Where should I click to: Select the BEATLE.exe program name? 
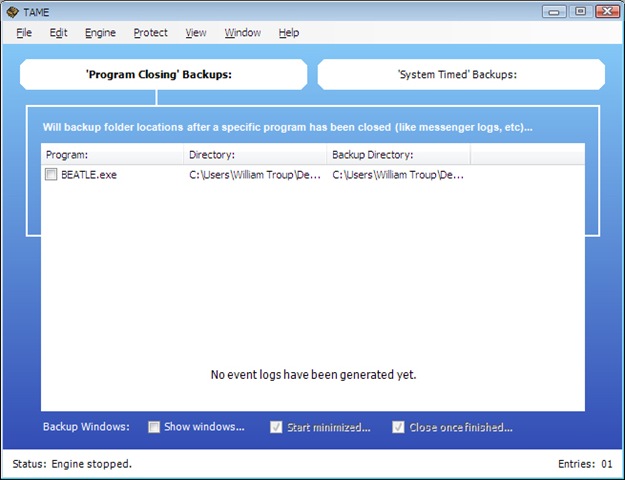click(89, 175)
